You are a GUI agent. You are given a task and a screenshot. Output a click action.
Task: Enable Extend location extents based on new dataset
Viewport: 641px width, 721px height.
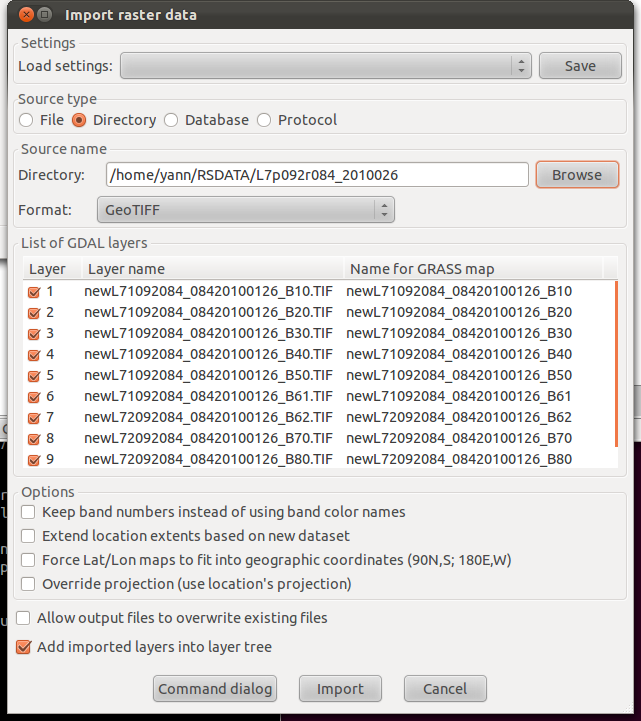[x=28, y=536]
